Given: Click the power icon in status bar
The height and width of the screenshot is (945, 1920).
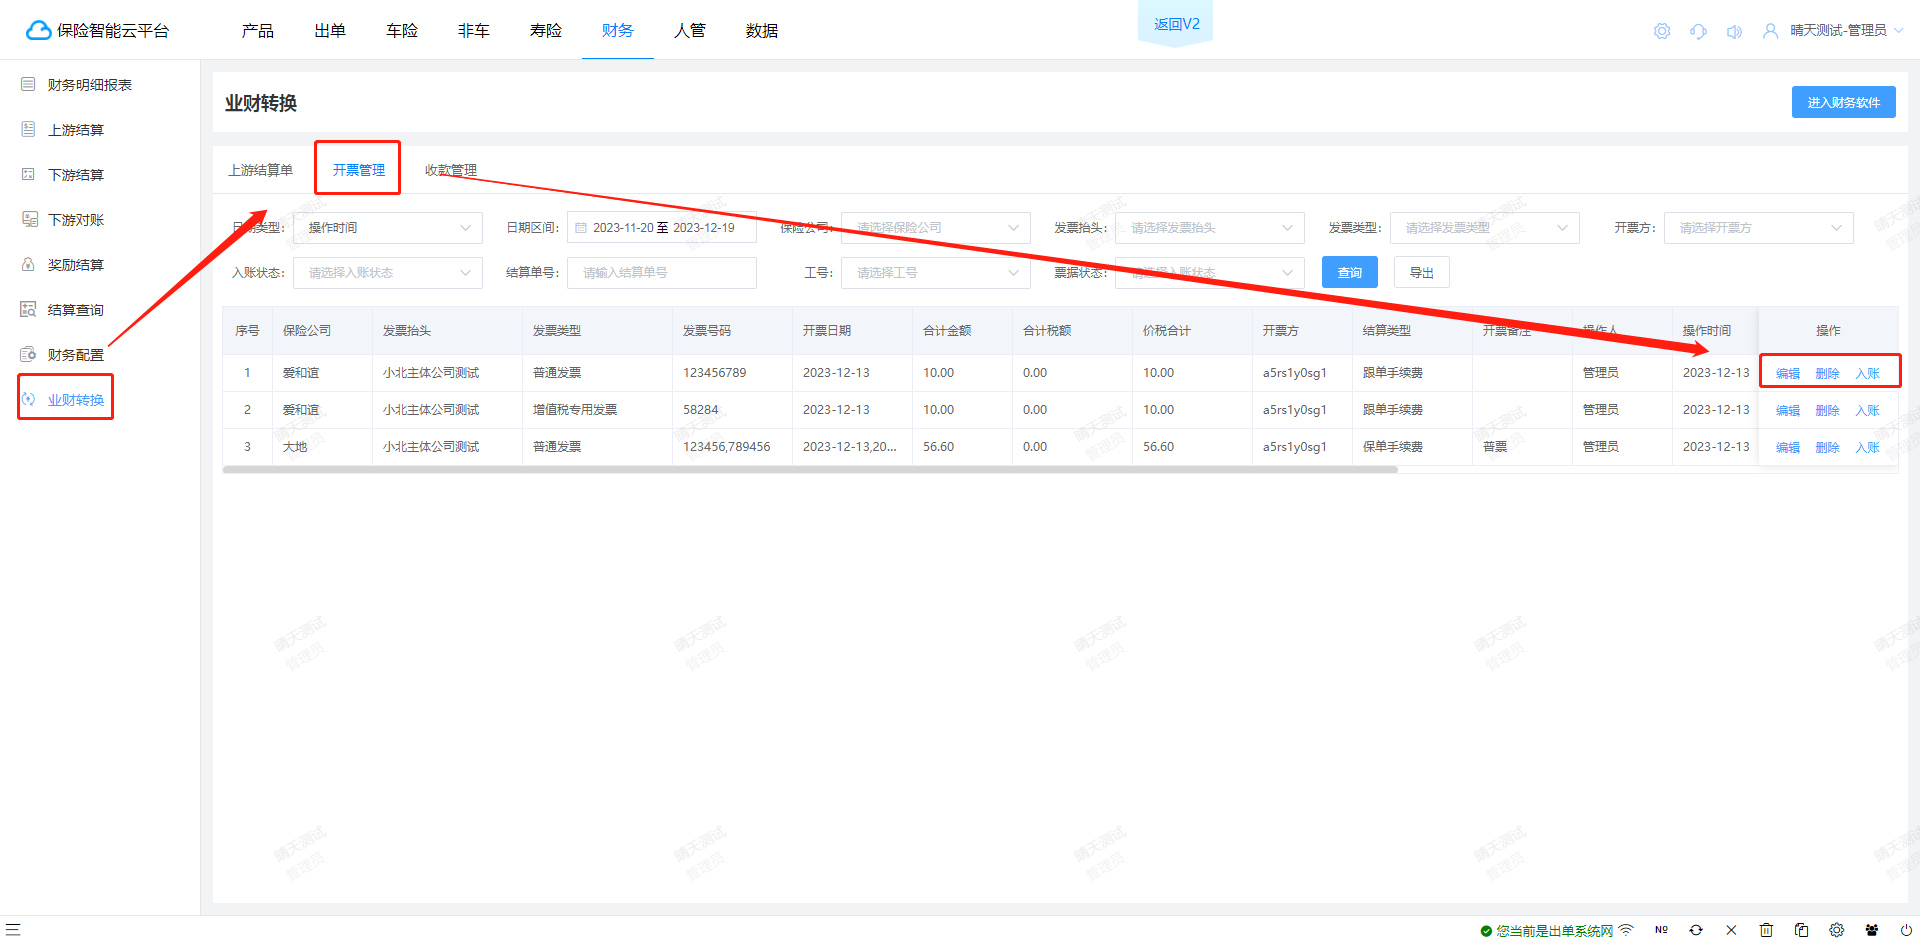Looking at the screenshot, I should pos(1906,930).
